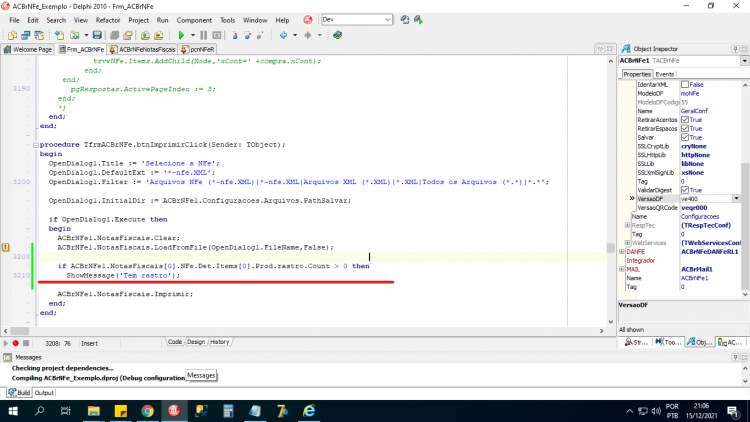Toggle RetirarAcentos checkbox
The height and width of the screenshot is (422, 750).
(685, 120)
